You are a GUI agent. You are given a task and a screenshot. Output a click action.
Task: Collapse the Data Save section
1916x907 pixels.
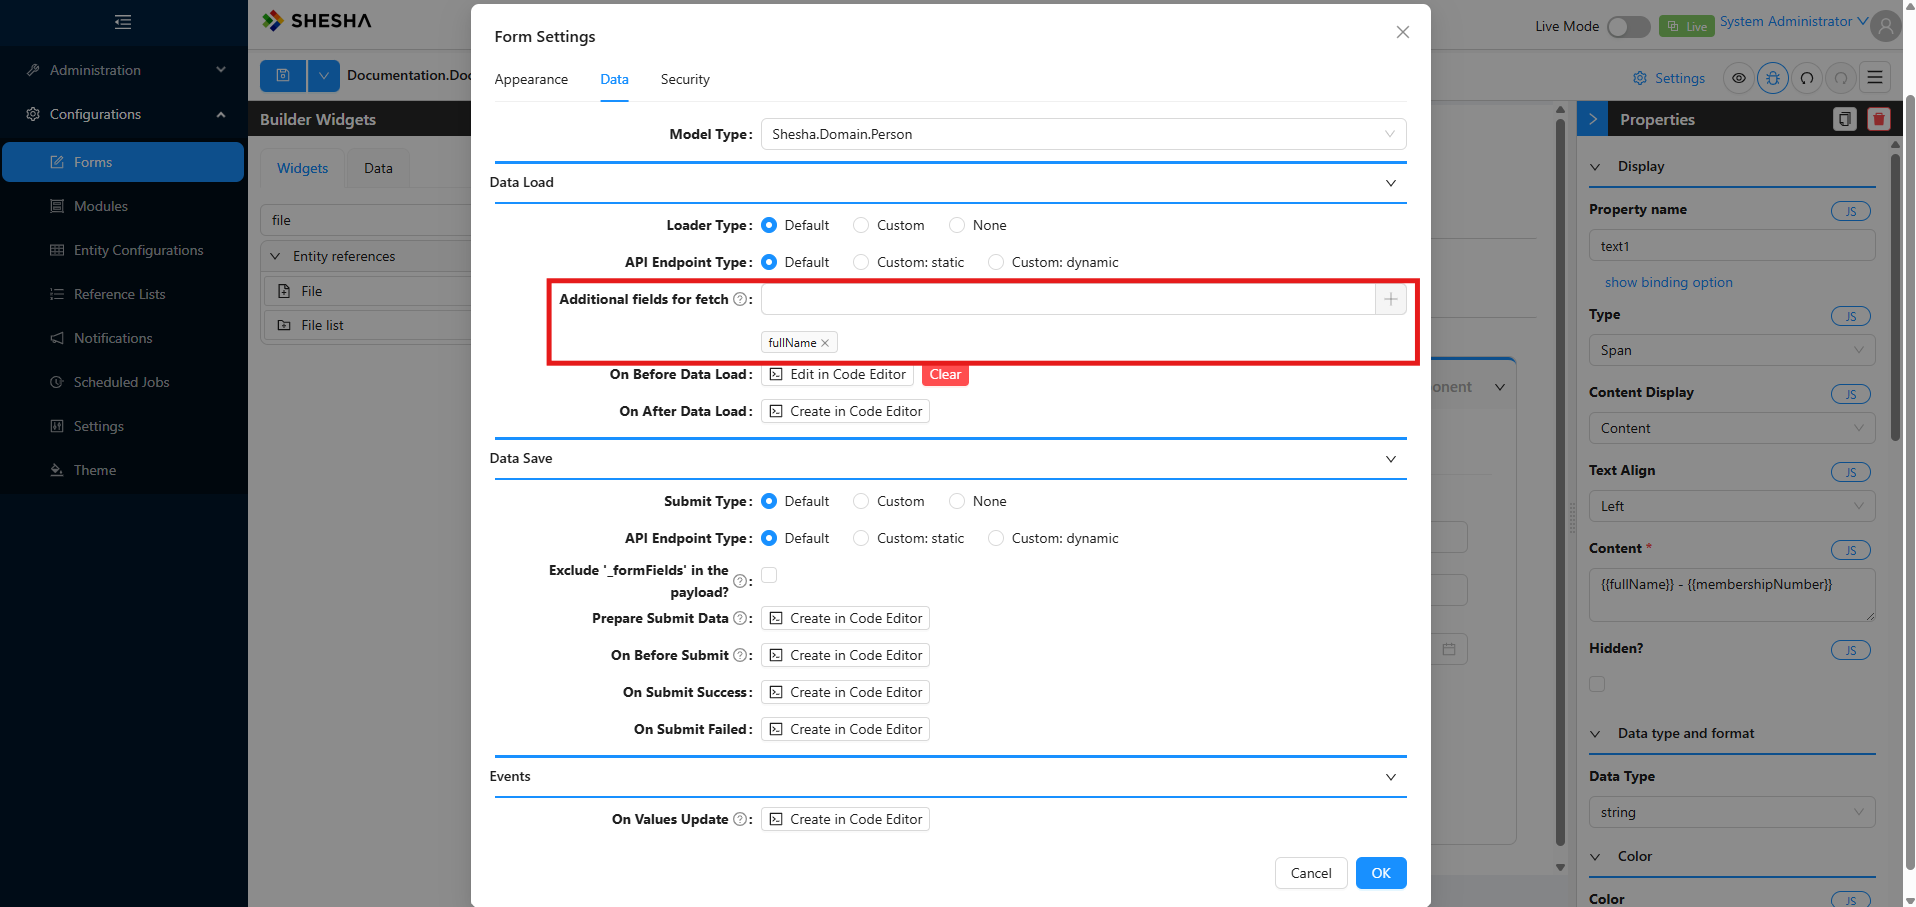pyautogui.click(x=1391, y=459)
